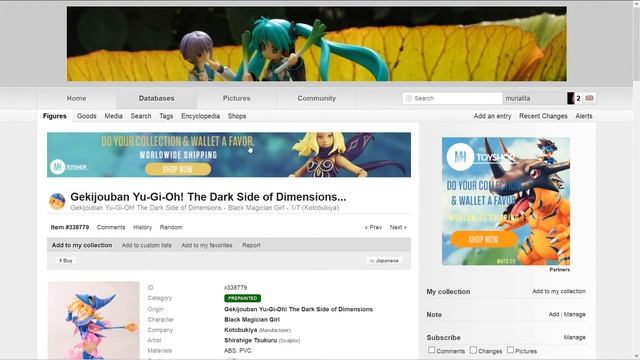Click the mail envelope icon in header
This screenshot has width=640, height=360.
click(589, 98)
